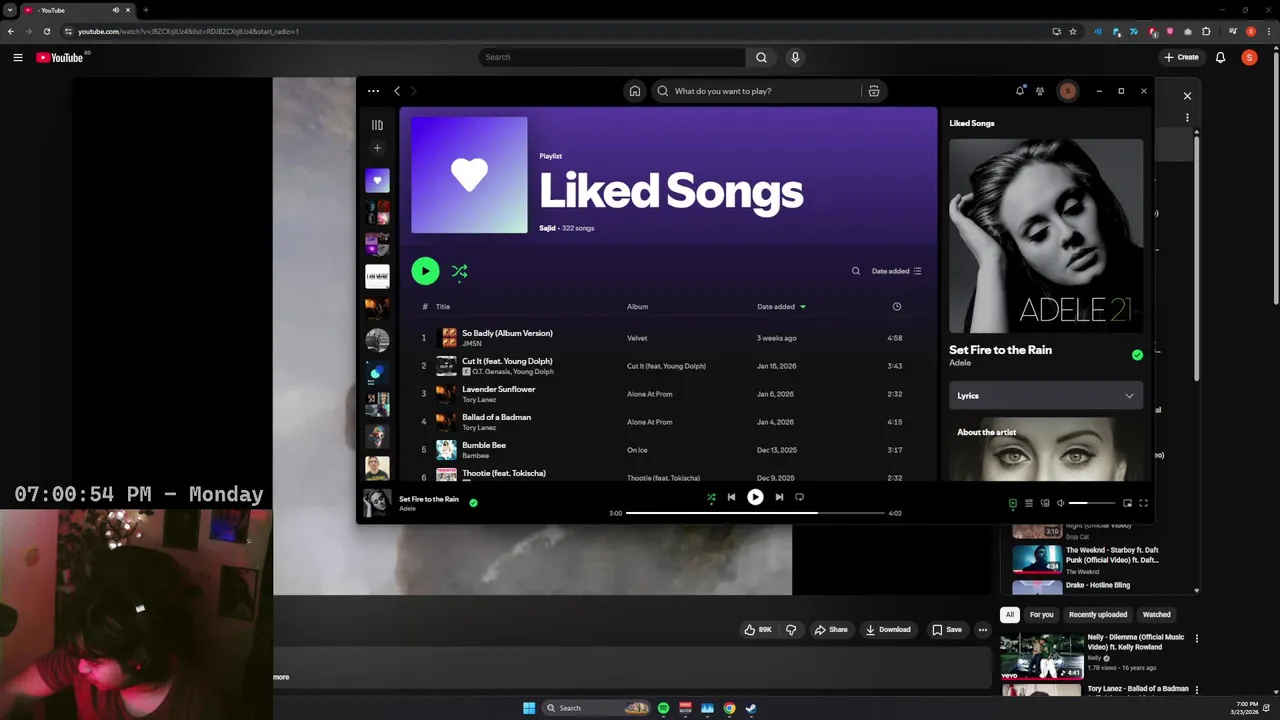Toggle the green saved checkmark beside Set Fire to the Rain title
The height and width of the screenshot is (720, 1280).
1137,355
